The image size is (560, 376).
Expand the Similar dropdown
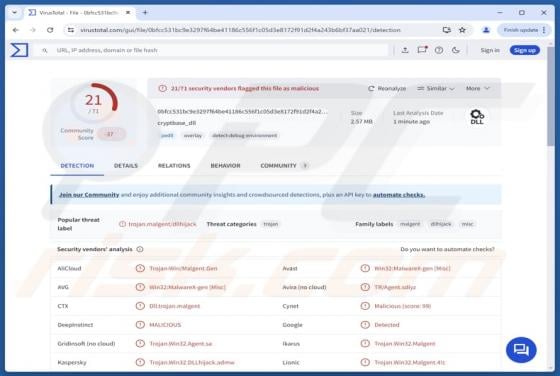436,88
